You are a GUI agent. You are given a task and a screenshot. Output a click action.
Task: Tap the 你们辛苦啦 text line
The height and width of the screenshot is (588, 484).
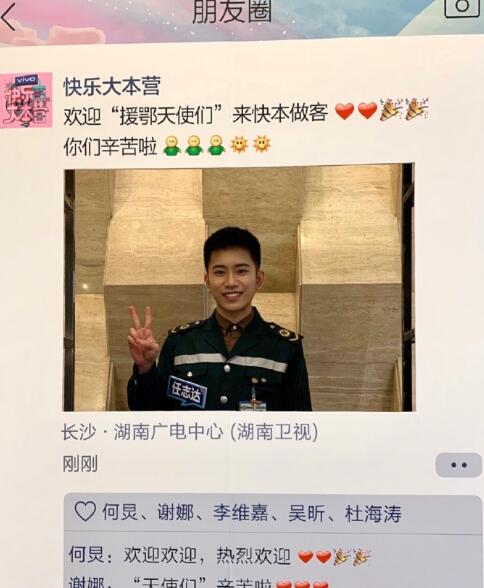(x=110, y=146)
